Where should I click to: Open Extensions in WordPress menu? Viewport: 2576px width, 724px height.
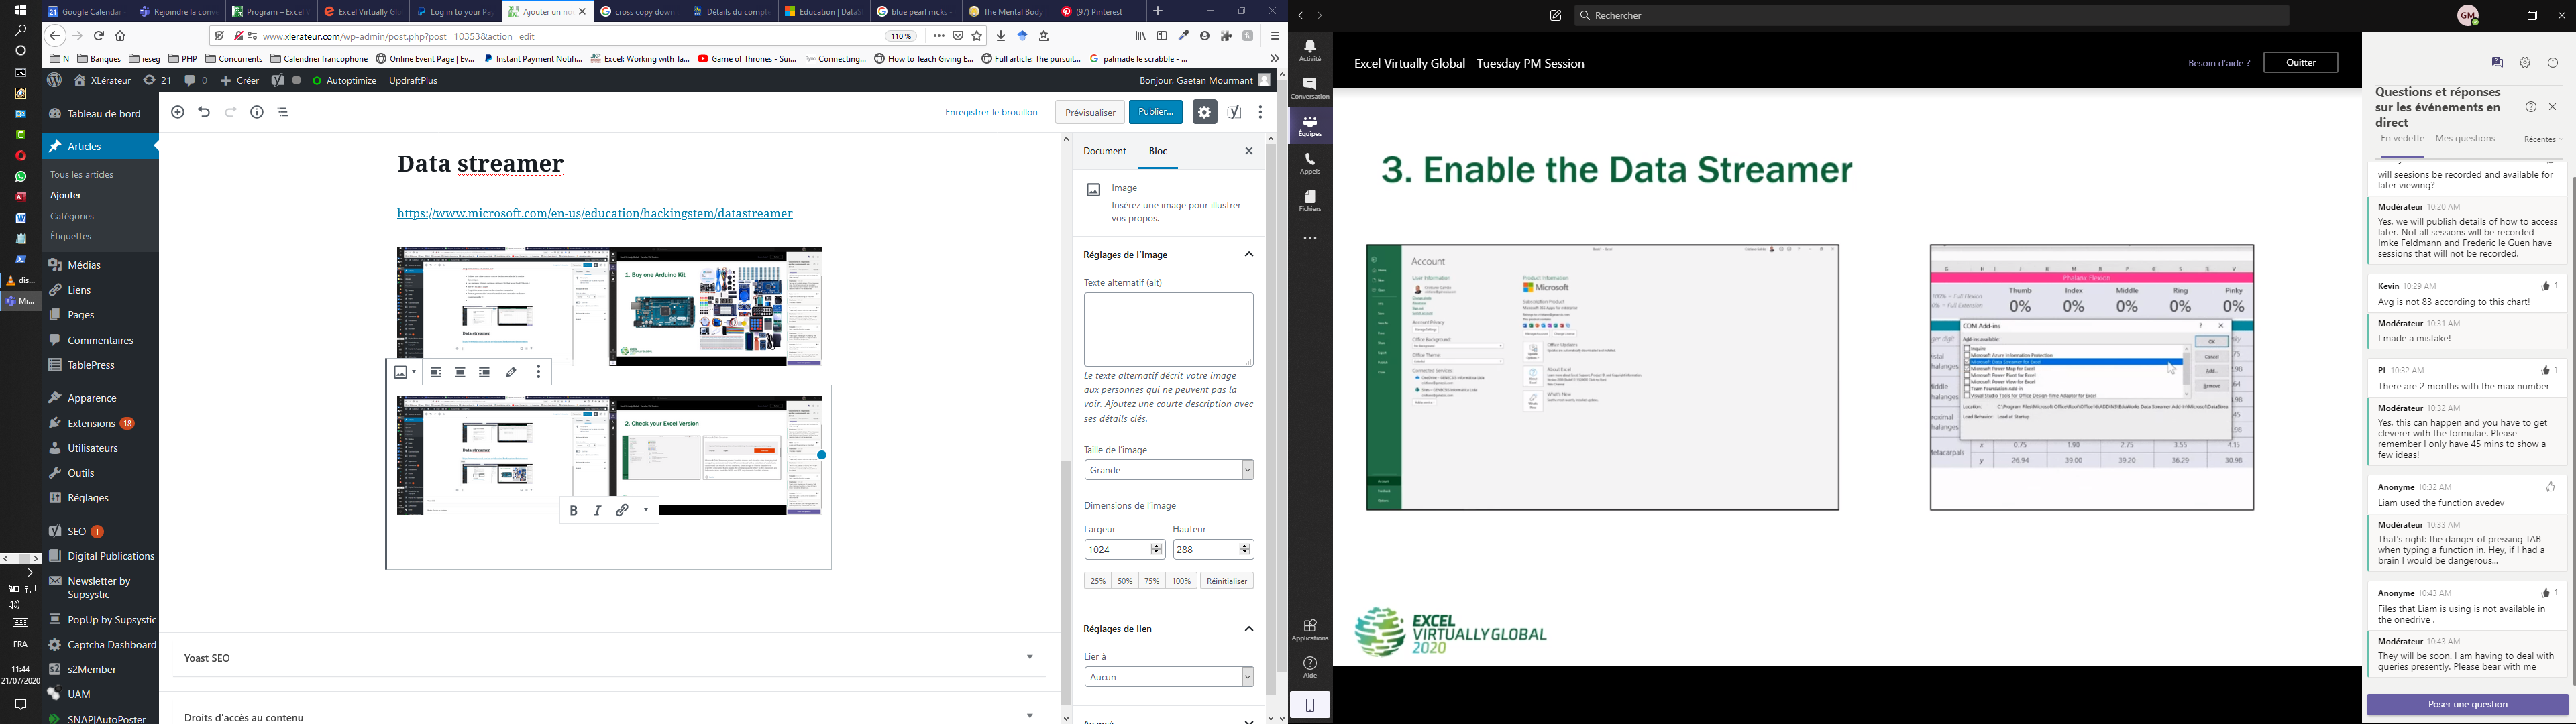click(92, 424)
